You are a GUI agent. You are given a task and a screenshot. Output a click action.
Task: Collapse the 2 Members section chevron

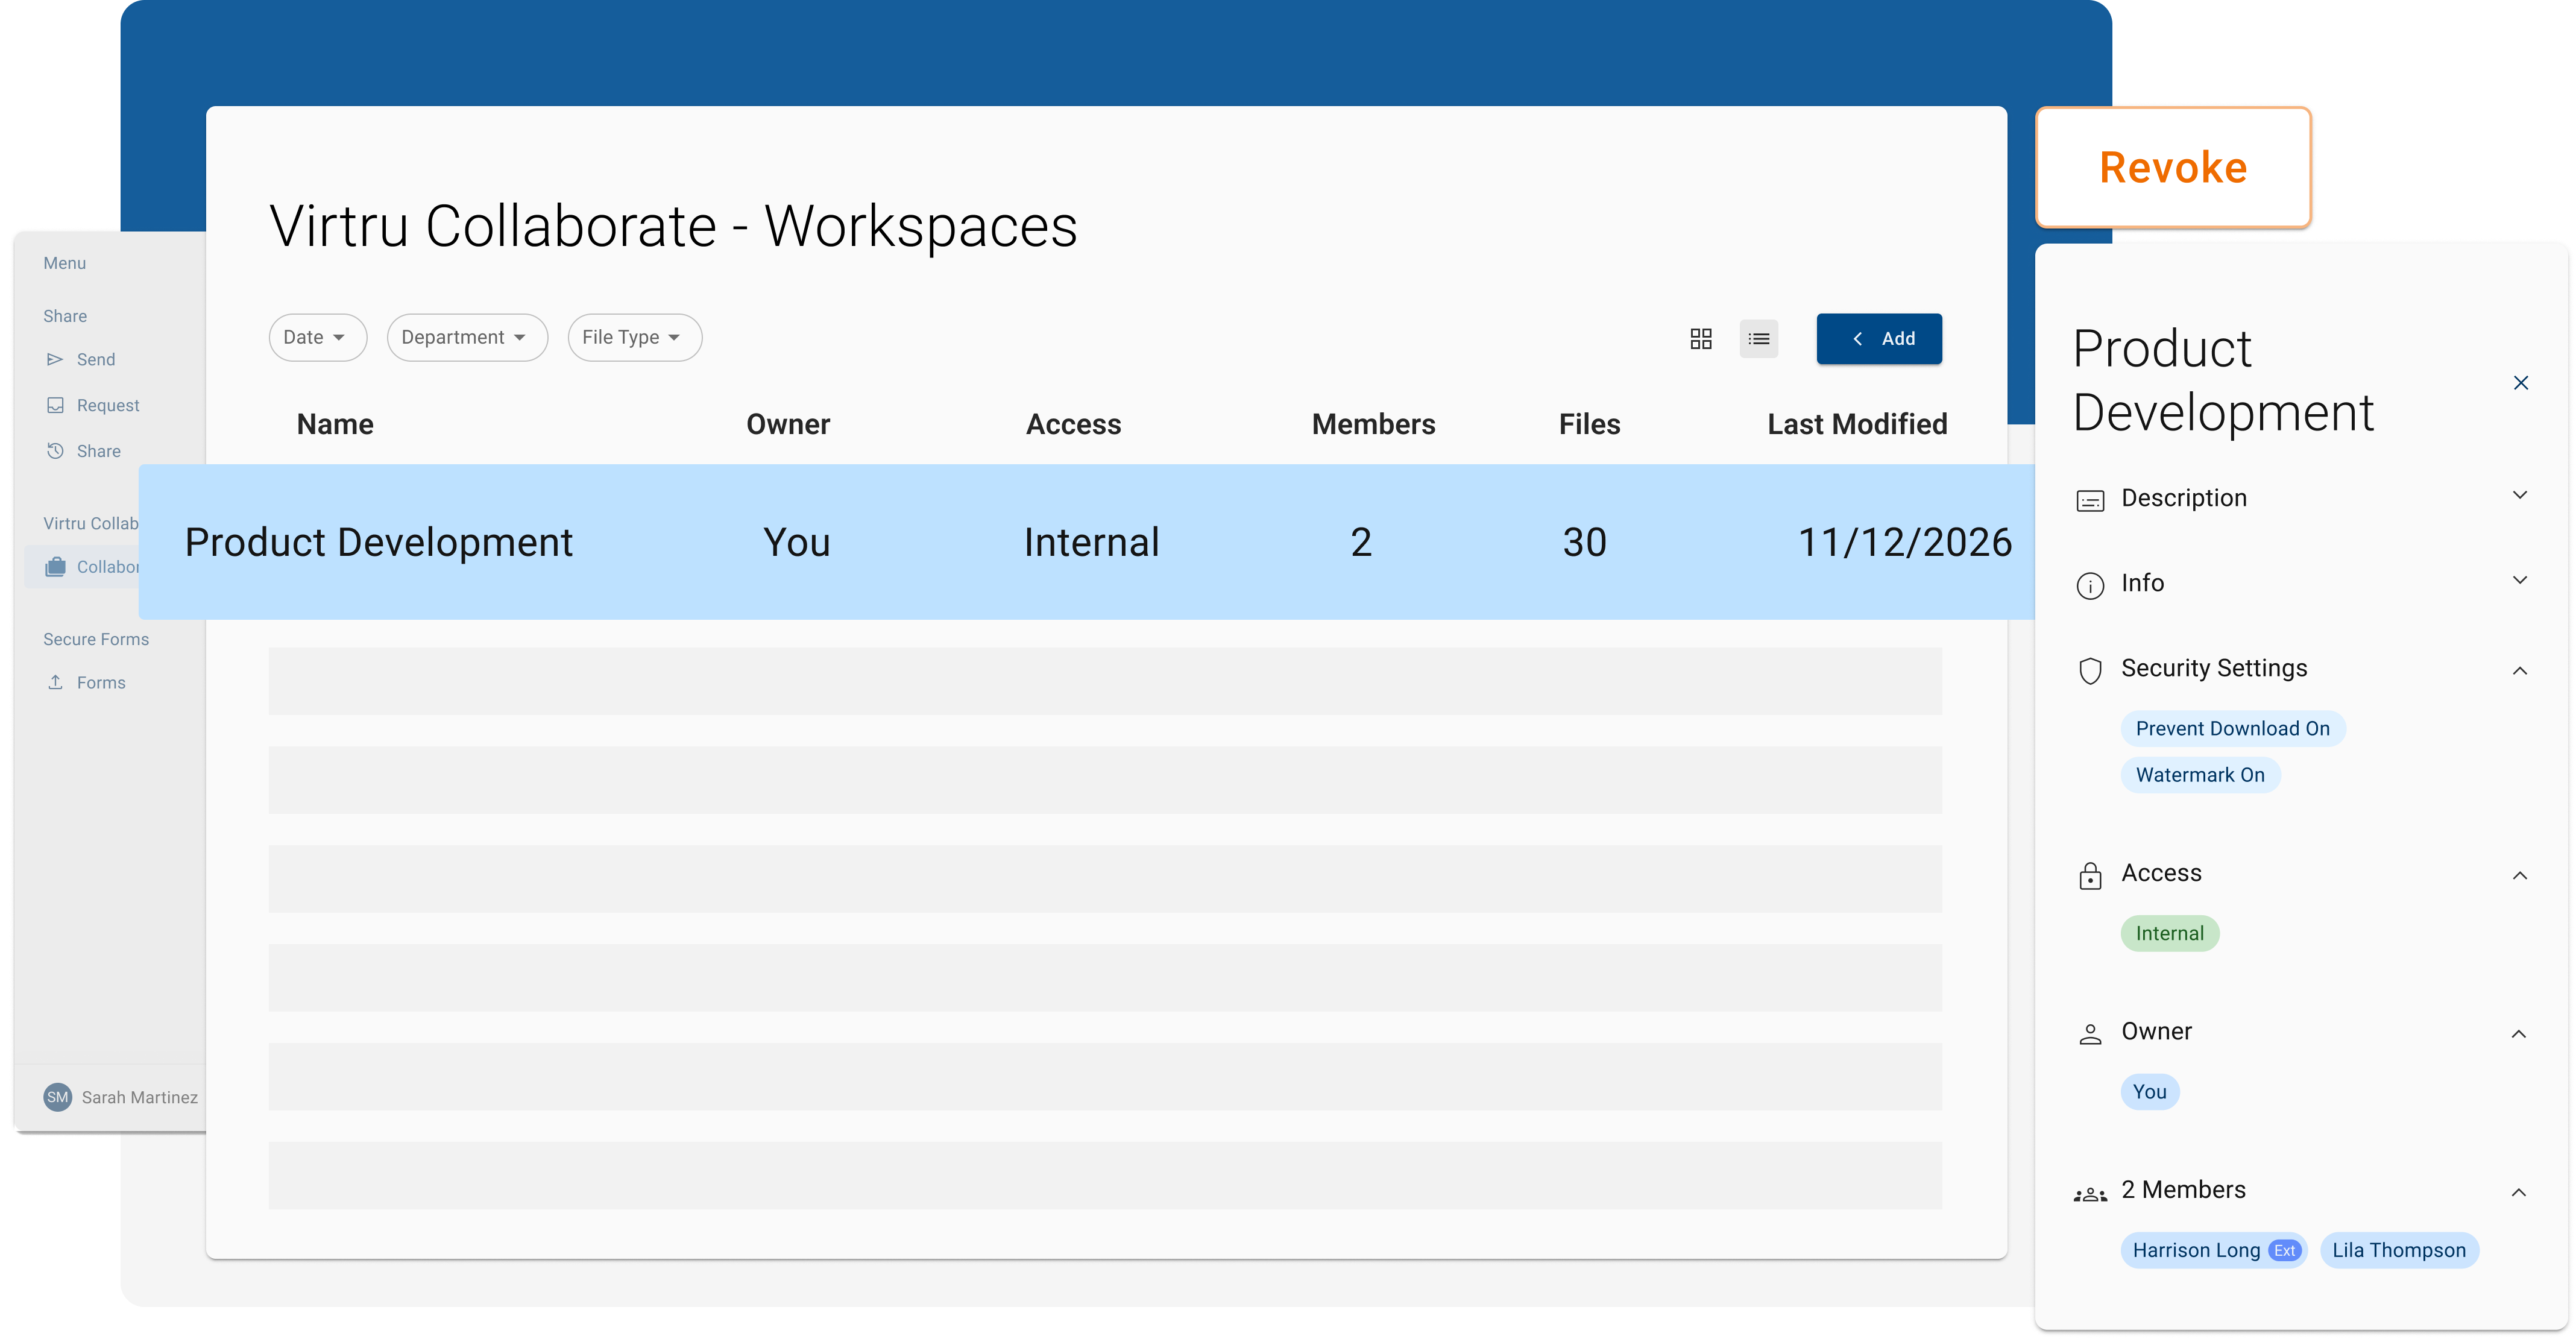click(x=2519, y=1192)
